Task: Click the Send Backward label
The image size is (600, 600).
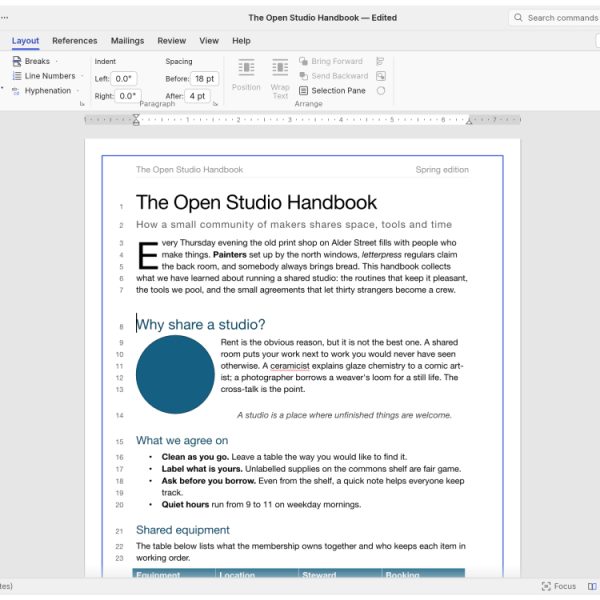Action: pos(339,76)
